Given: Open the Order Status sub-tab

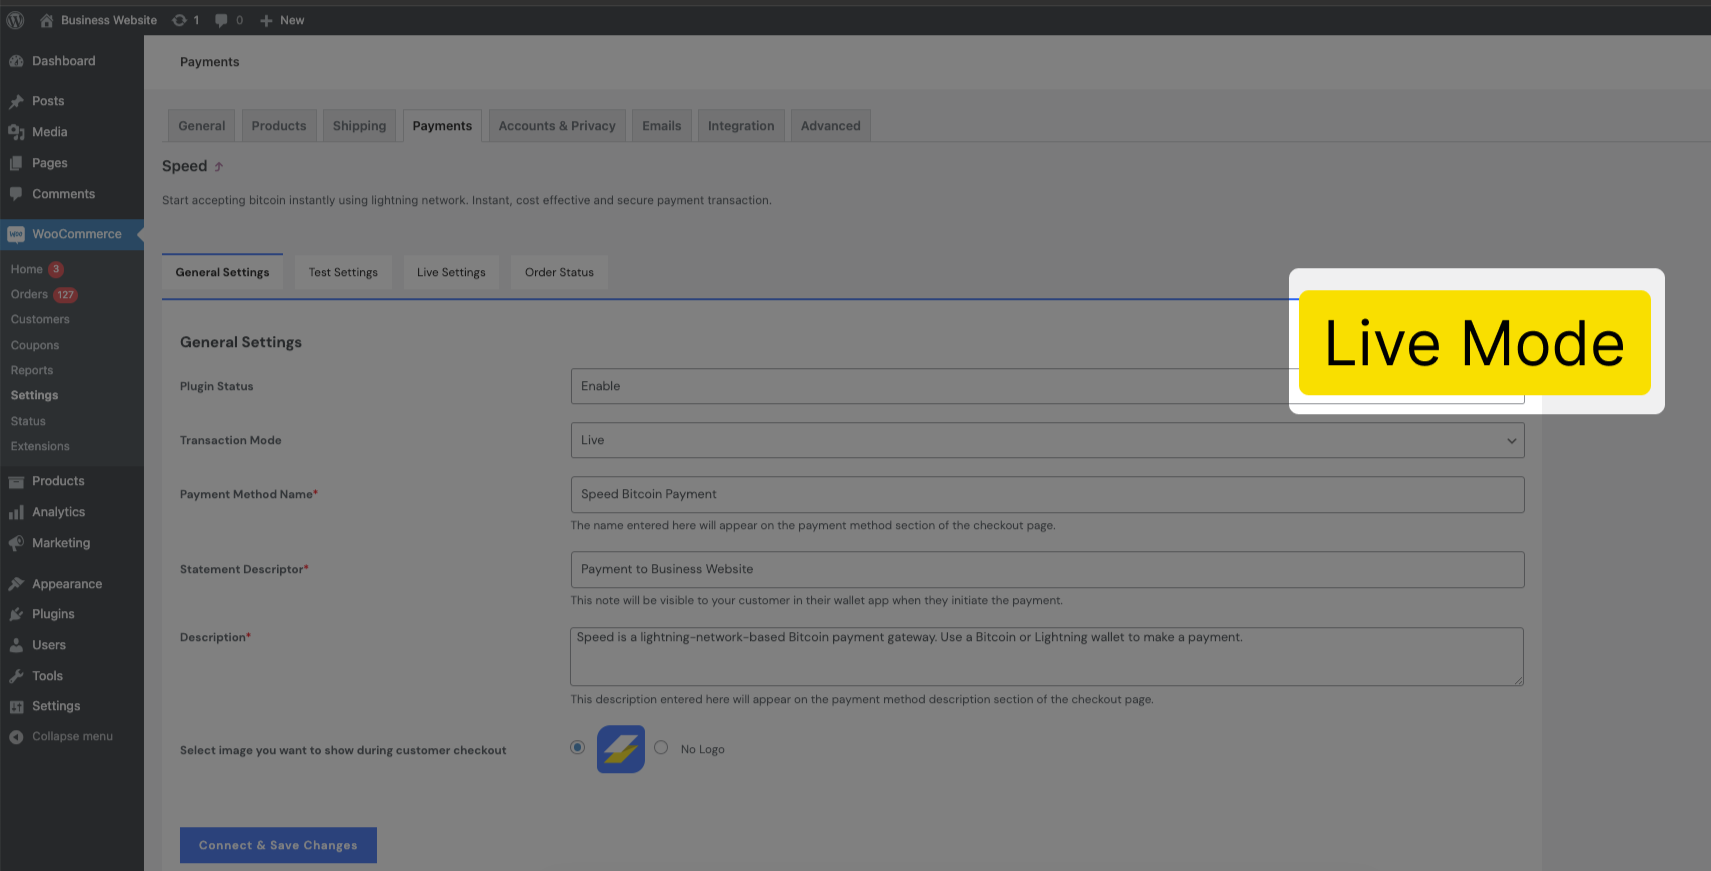Looking at the screenshot, I should click(559, 272).
